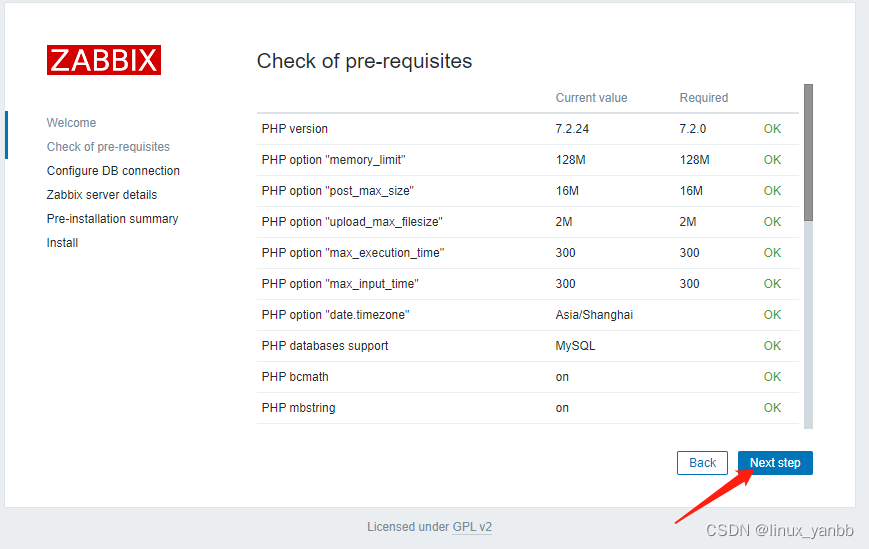Open Zabbix server details step
The height and width of the screenshot is (549, 869).
click(x=102, y=195)
